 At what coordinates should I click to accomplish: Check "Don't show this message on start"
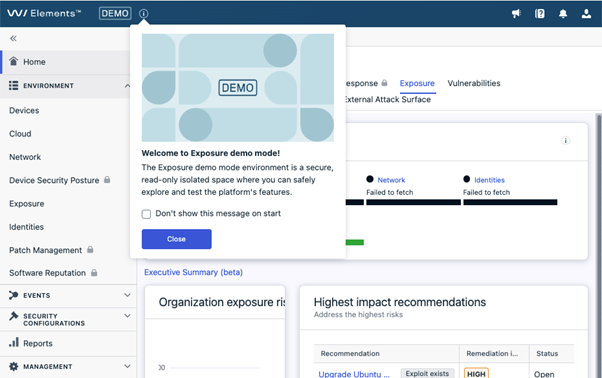pos(146,214)
